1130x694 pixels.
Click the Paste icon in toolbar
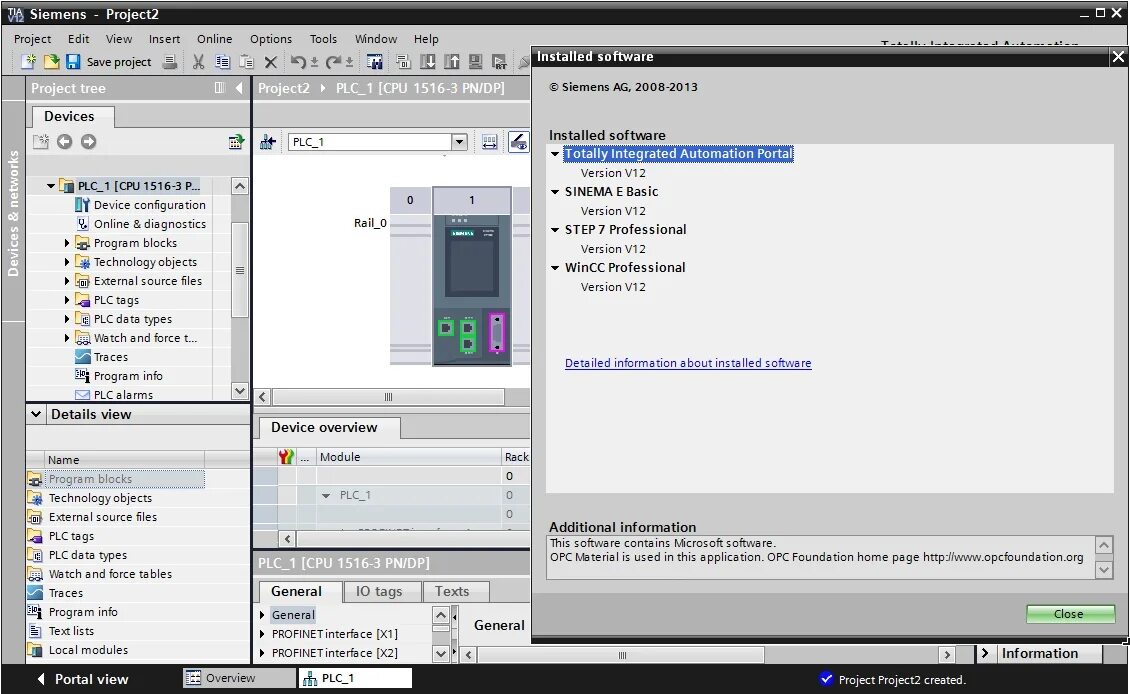tap(246, 62)
